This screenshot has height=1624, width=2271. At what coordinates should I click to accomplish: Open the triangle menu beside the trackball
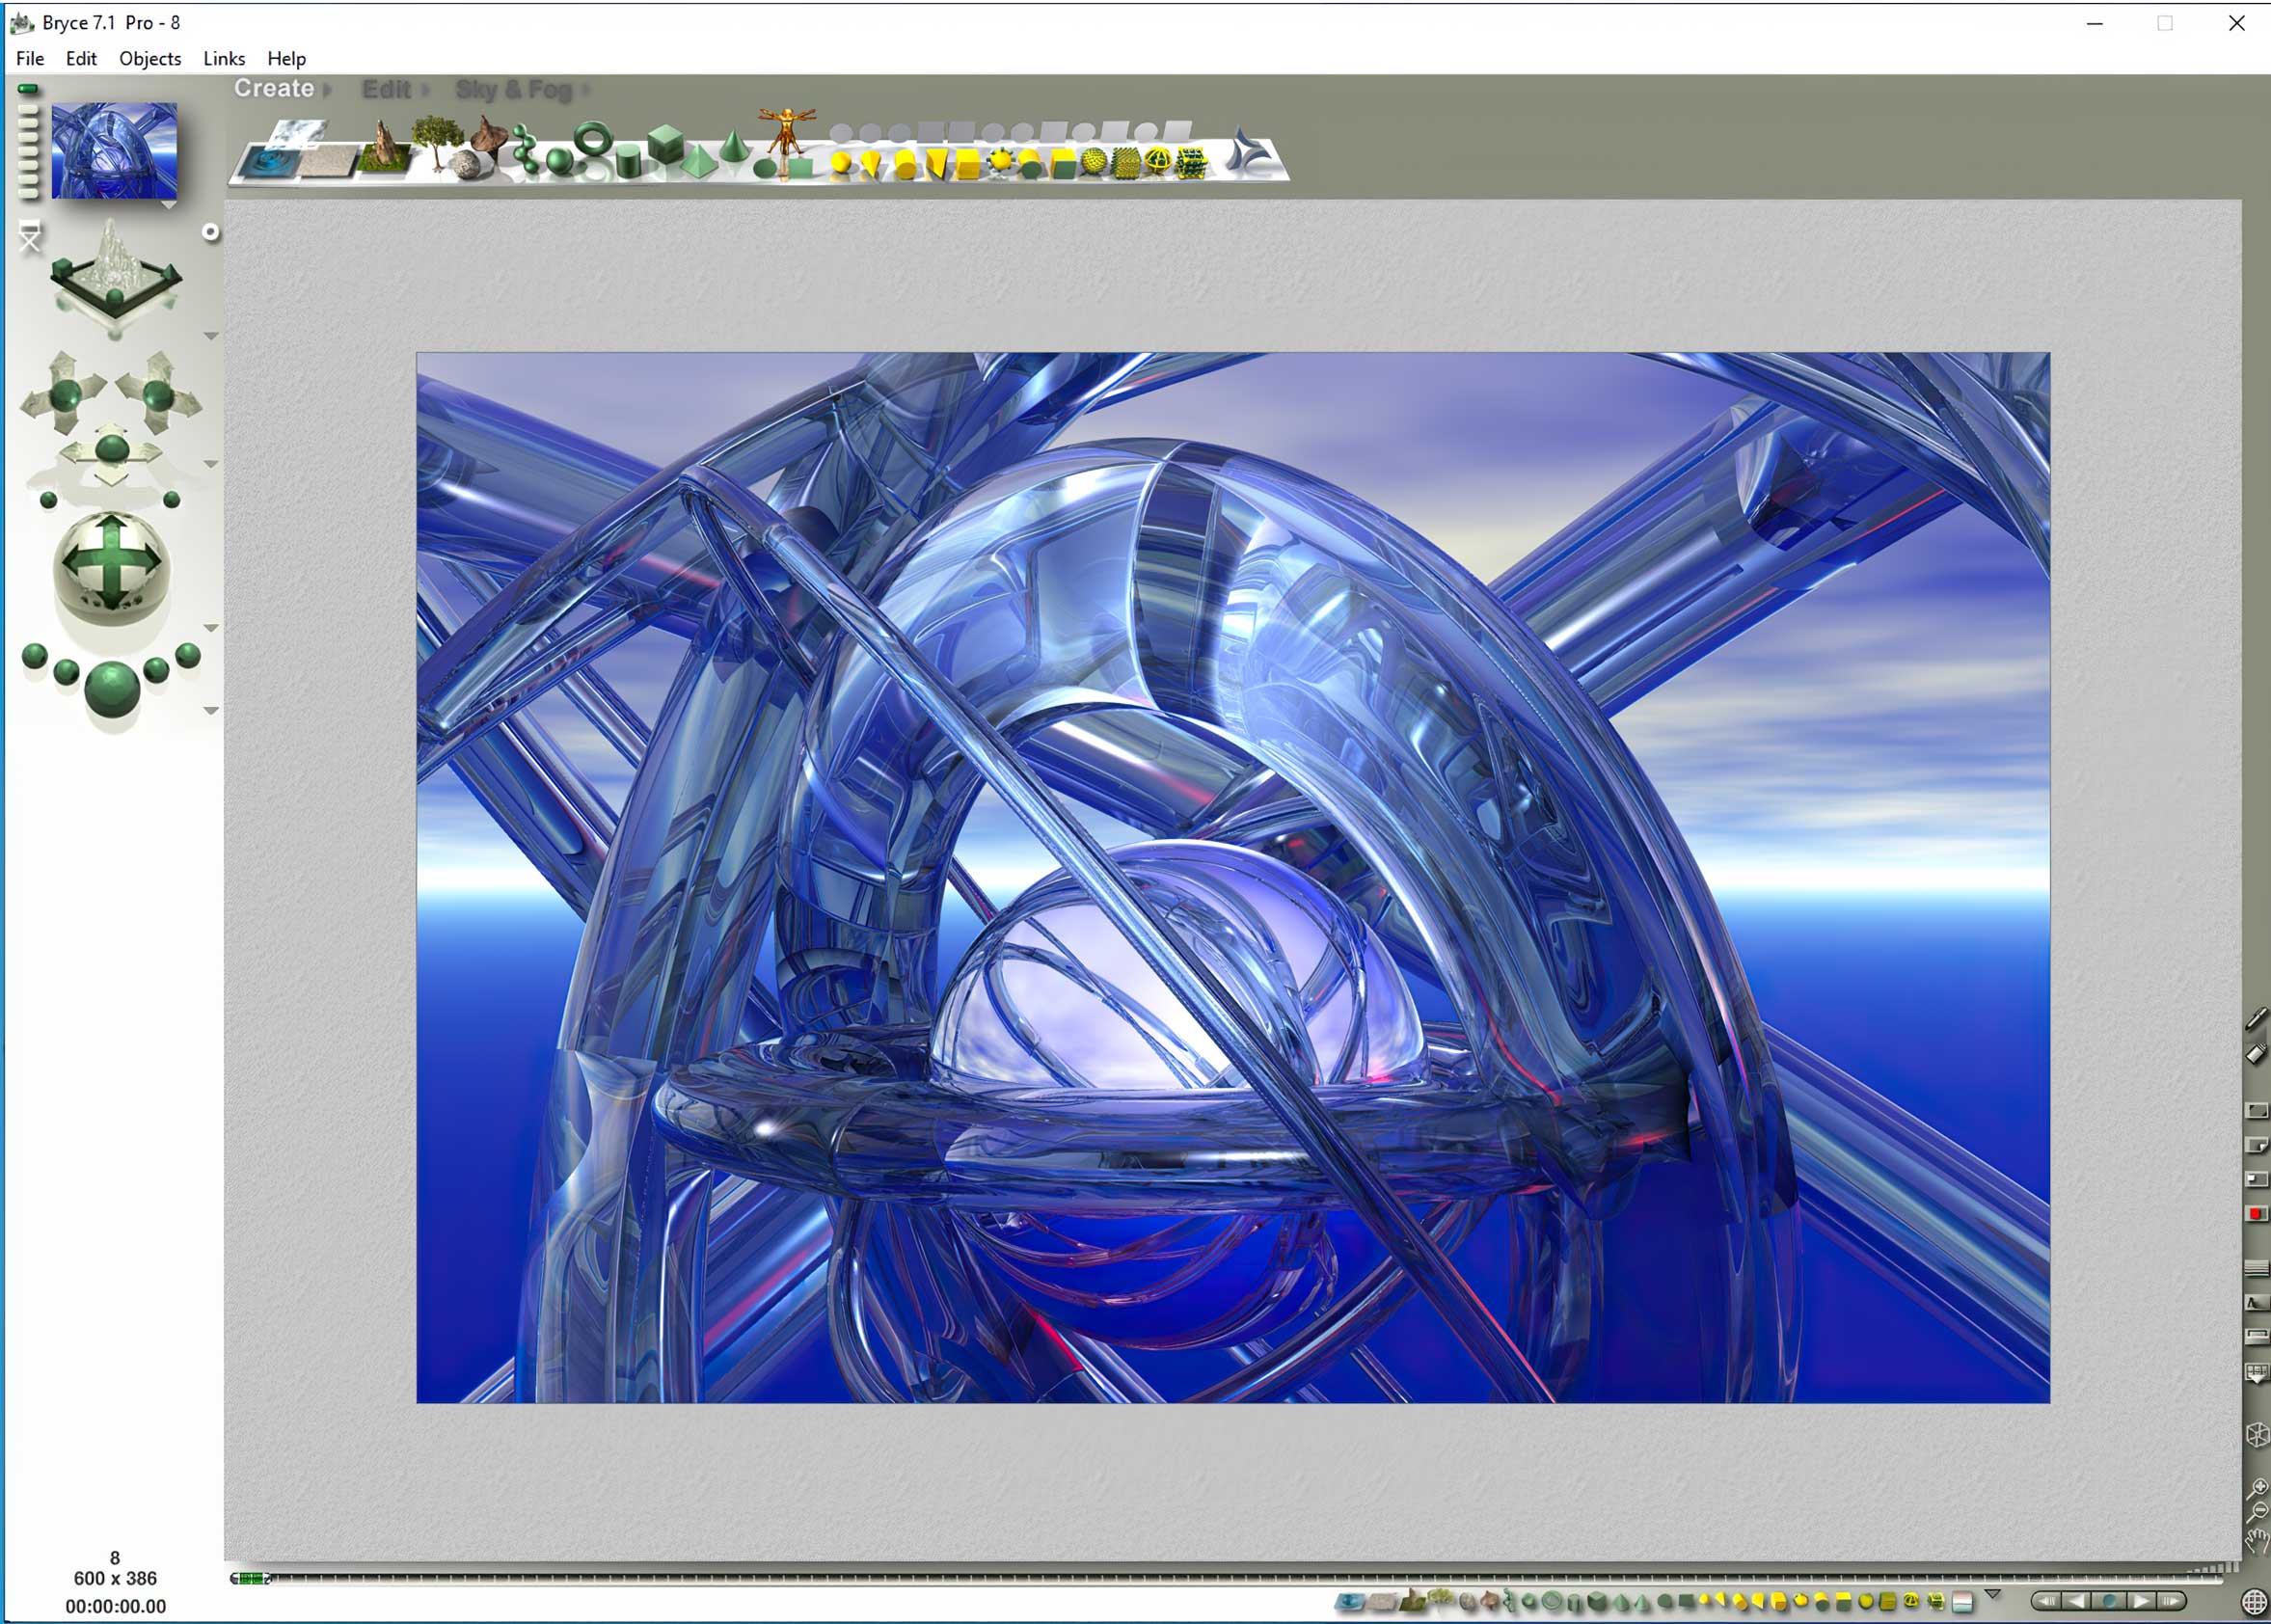211,628
